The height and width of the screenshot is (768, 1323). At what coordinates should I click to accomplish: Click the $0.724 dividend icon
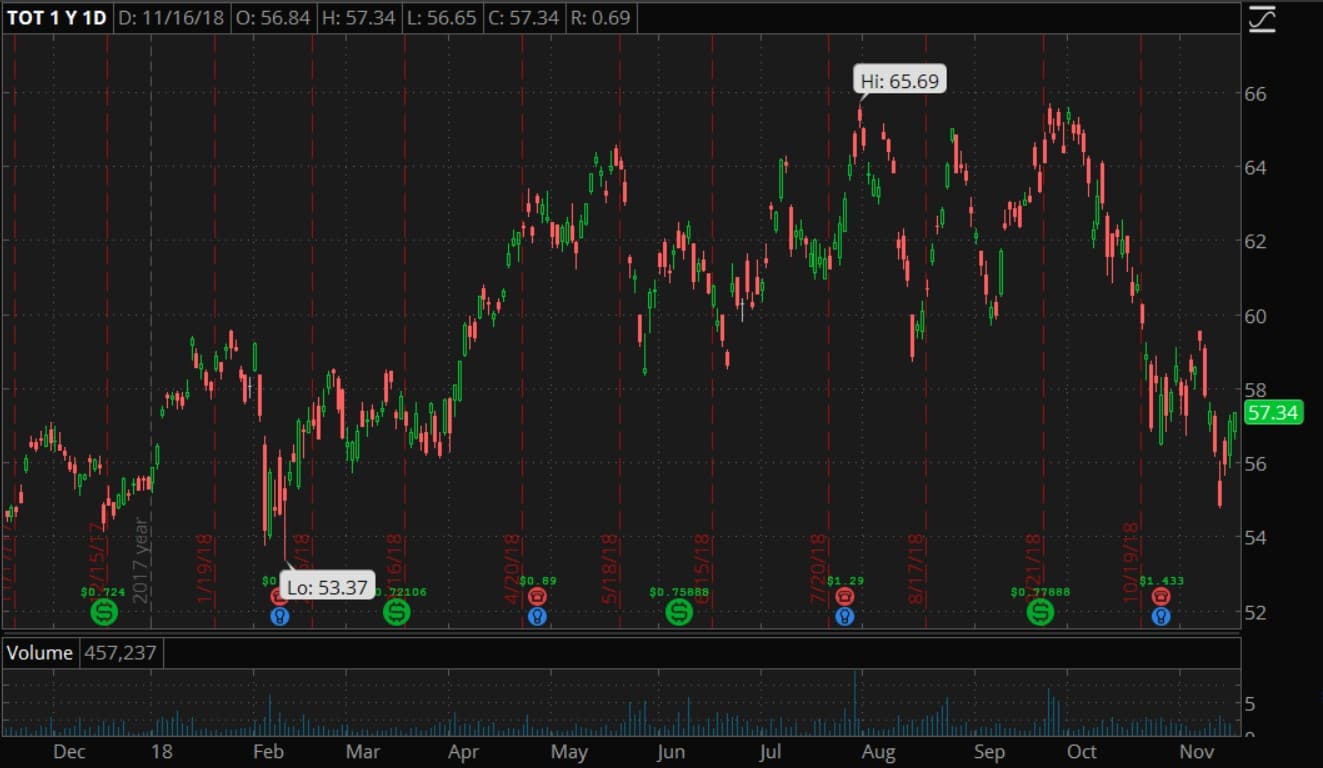coord(103,611)
